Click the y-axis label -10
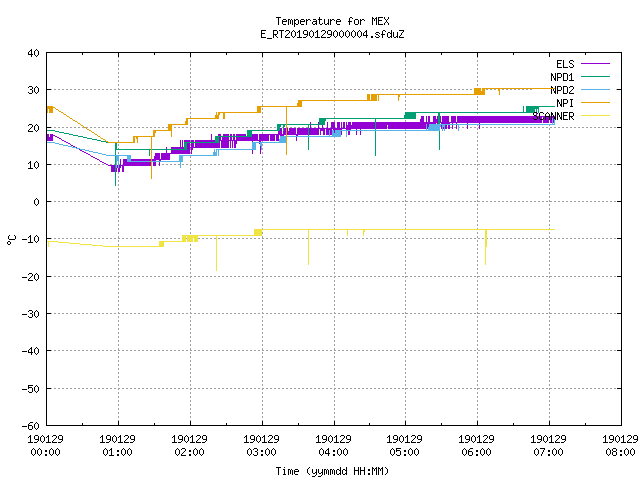The image size is (640, 480). click(x=31, y=239)
